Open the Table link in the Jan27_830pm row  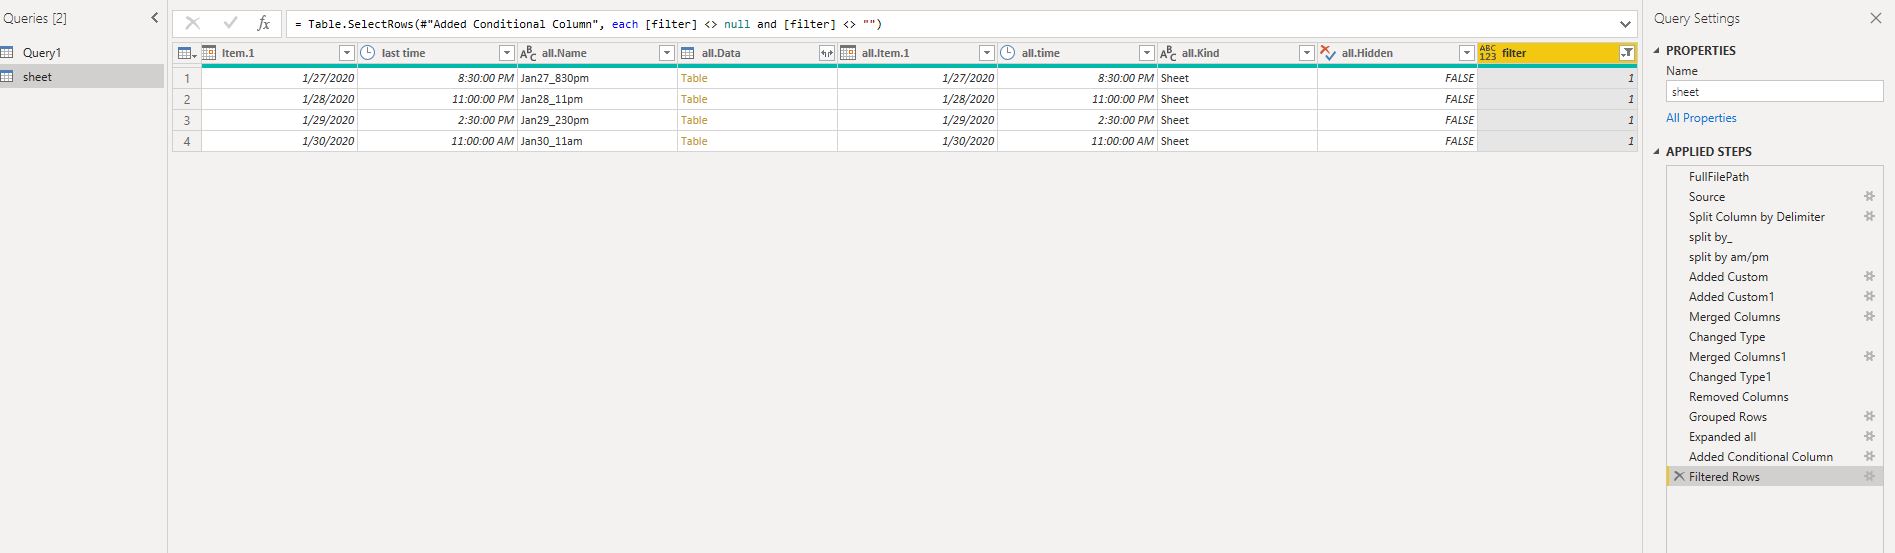click(x=694, y=78)
